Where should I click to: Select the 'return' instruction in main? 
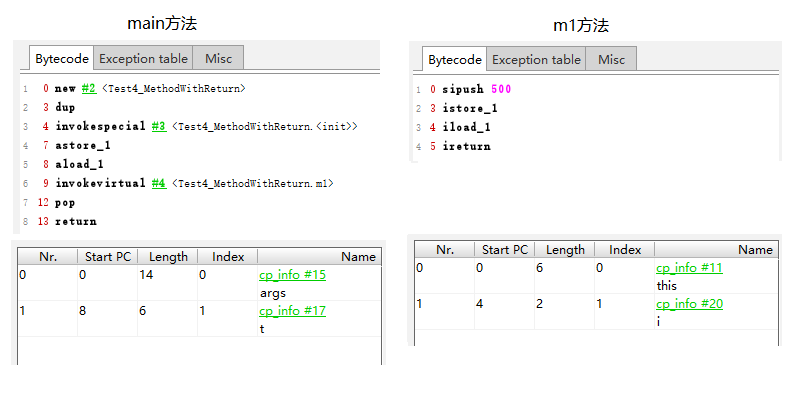tap(76, 222)
